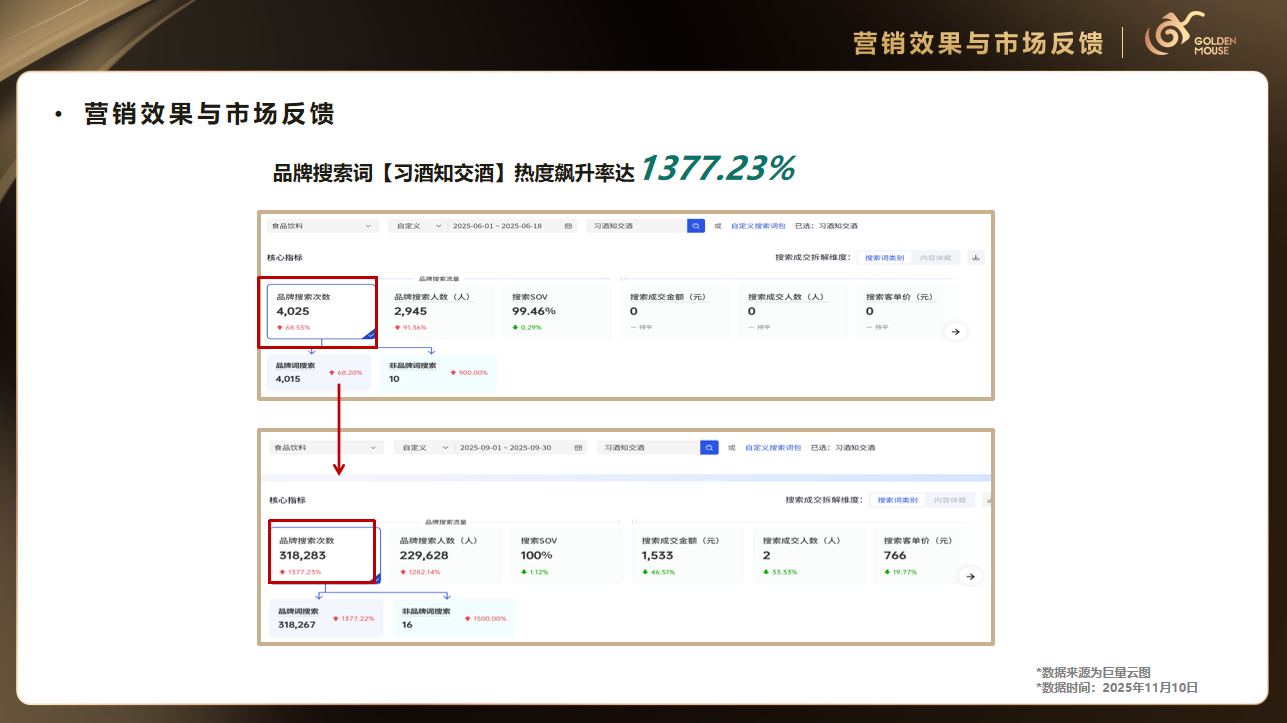Expand 自定义 period dropdown beside 2025-06-01
Screen dimensions: 1287x723
coord(418,226)
